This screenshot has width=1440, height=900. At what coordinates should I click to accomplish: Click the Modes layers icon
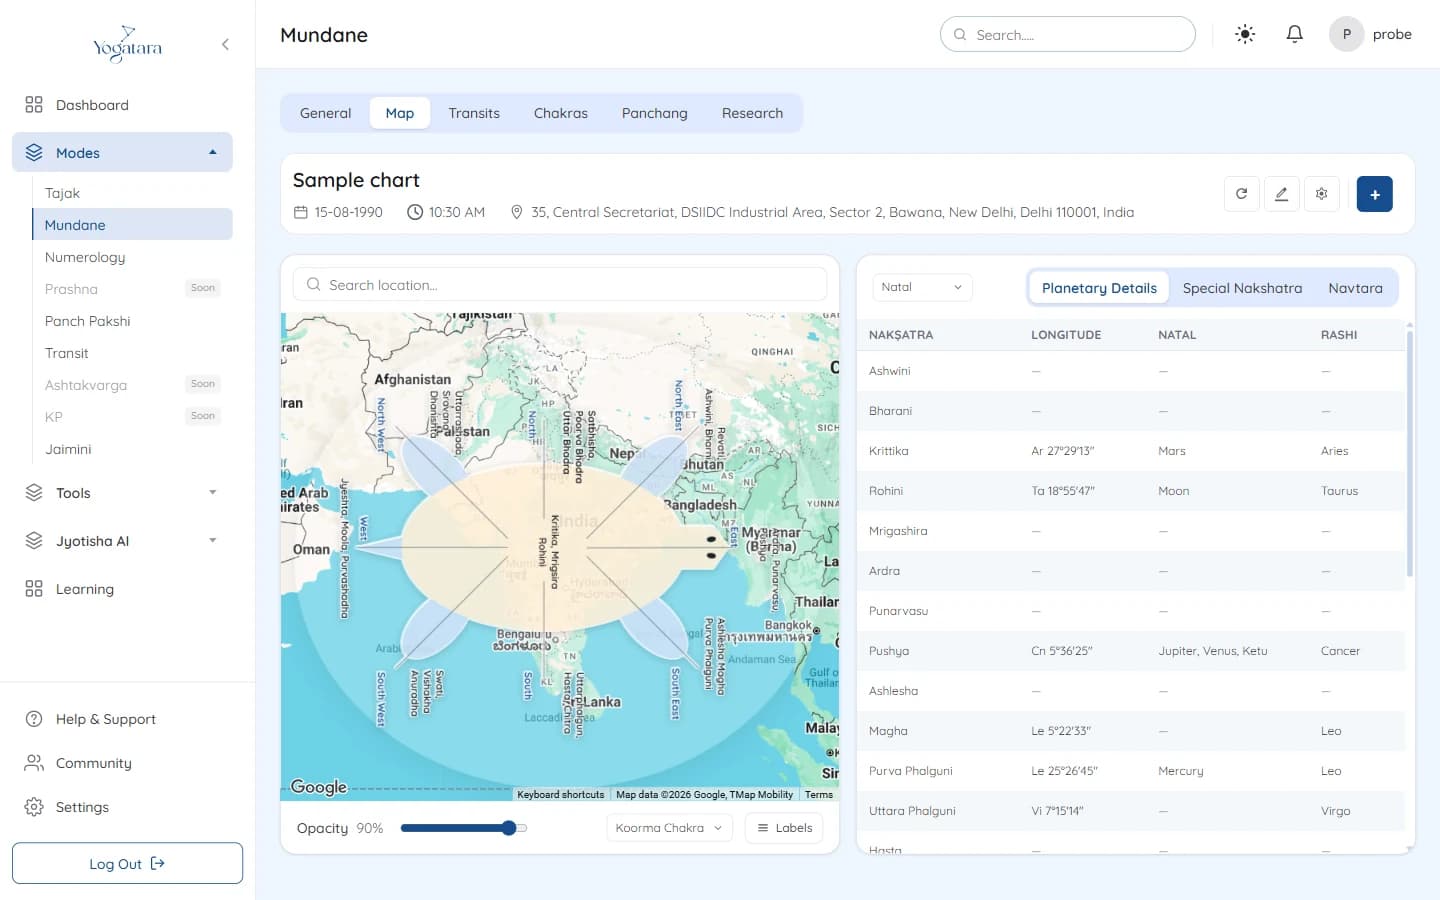click(x=34, y=153)
